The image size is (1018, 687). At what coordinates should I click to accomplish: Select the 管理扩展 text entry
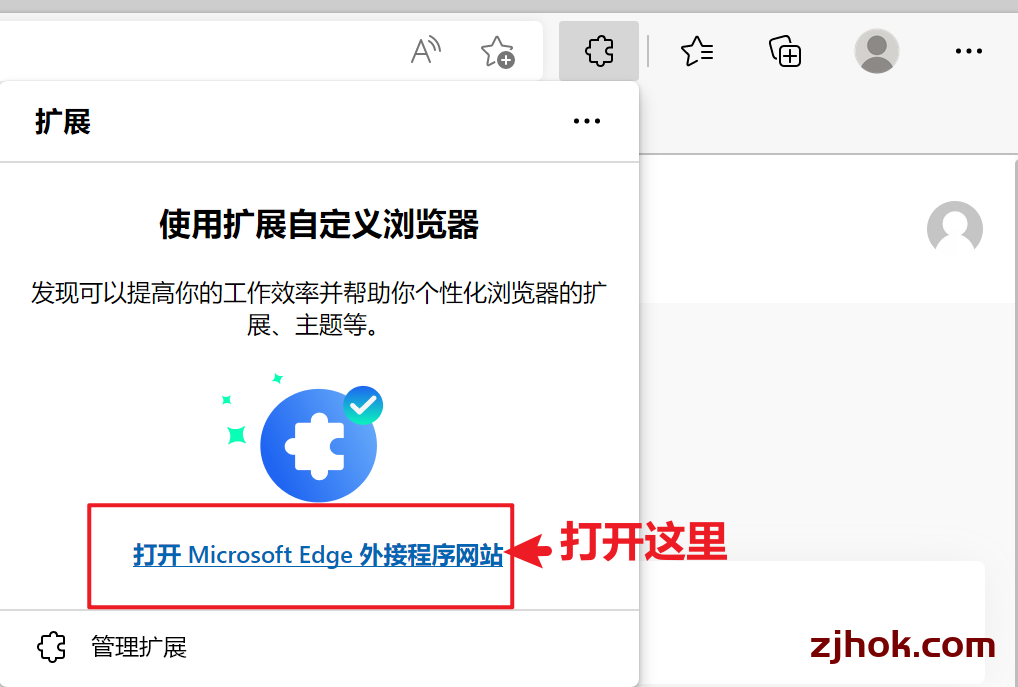(139, 647)
